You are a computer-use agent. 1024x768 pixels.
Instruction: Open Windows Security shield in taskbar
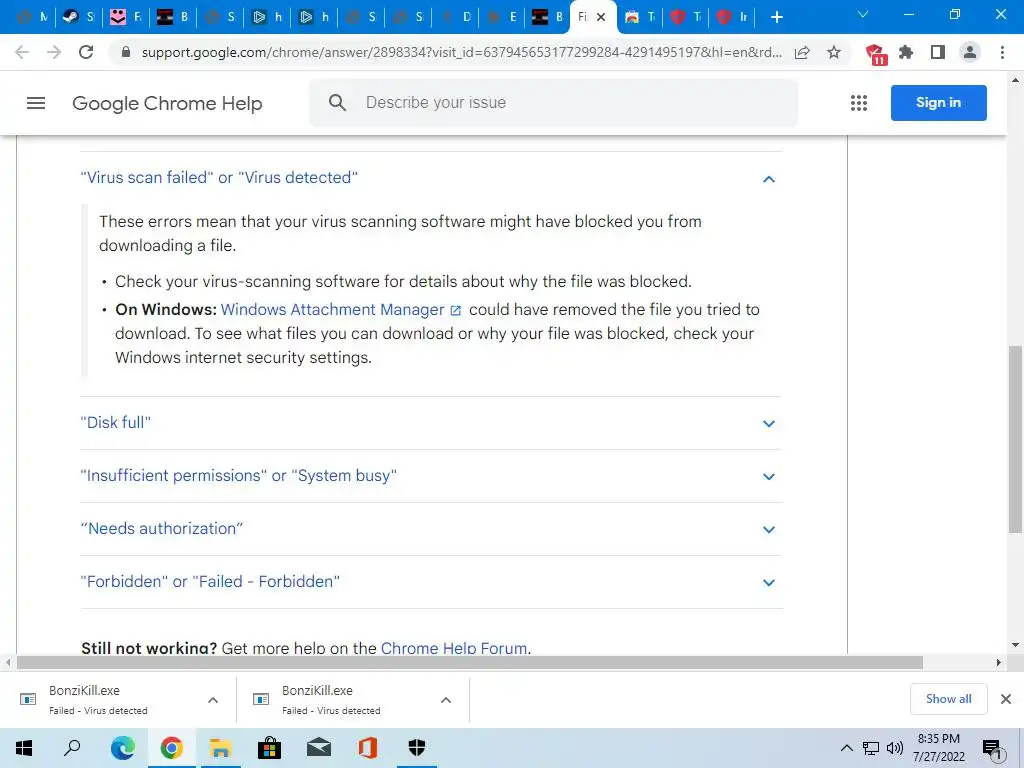coord(417,748)
